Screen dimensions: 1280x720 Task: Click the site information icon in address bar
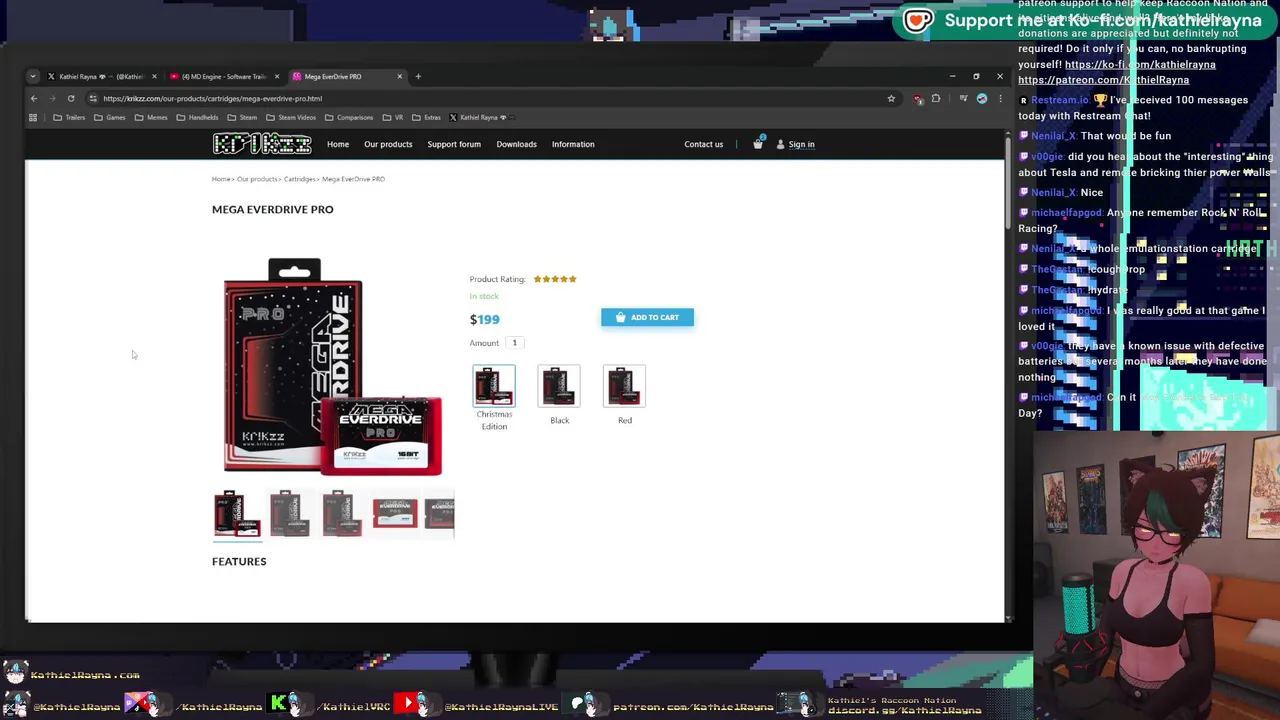tap(92, 98)
